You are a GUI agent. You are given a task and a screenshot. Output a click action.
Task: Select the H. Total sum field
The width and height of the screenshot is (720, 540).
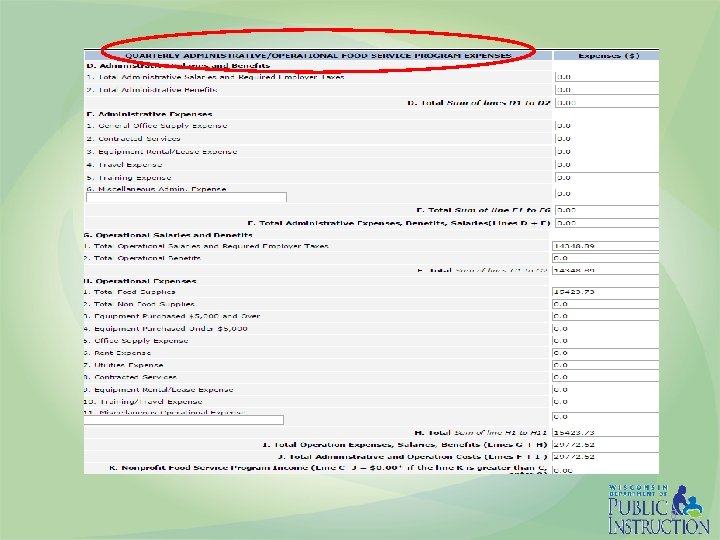(605, 433)
